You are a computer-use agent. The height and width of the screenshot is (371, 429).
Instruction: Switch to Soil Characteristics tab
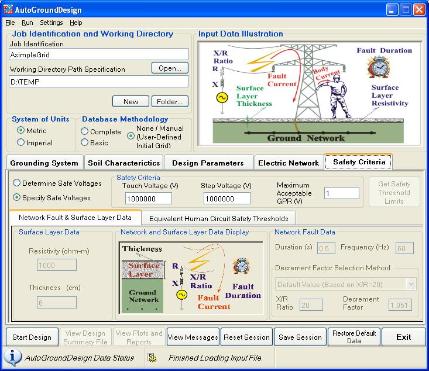pyautogui.click(x=124, y=163)
